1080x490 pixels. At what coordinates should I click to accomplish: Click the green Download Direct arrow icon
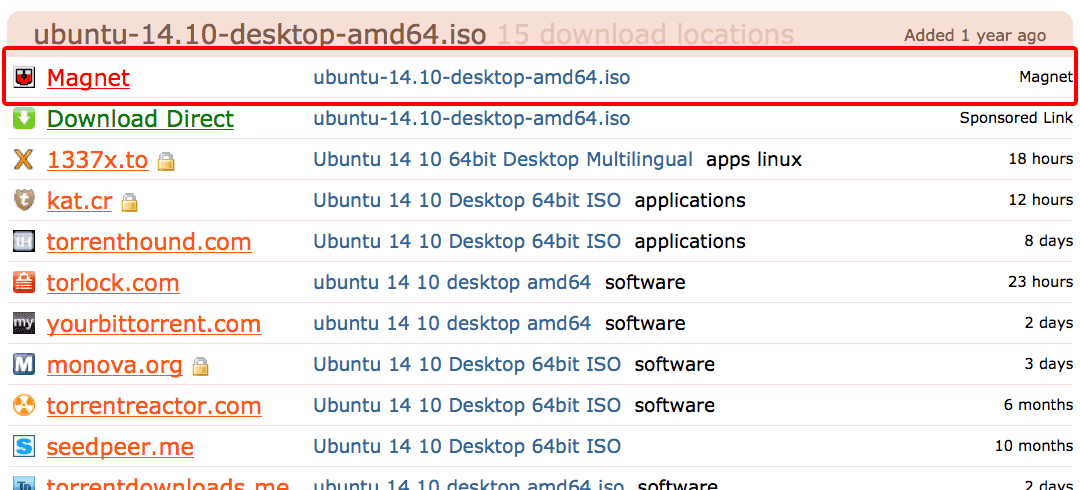click(24, 119)
